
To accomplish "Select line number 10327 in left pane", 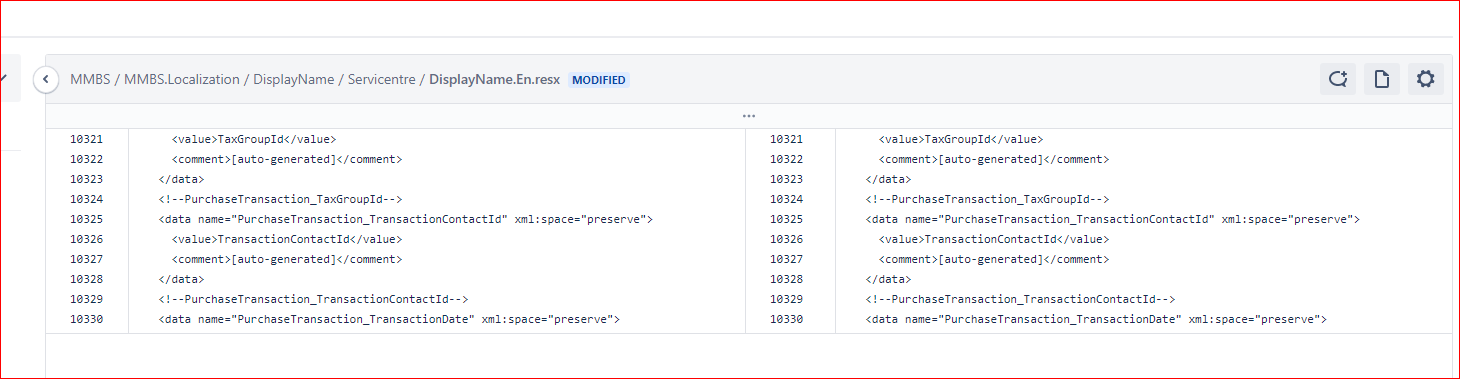I will (x=86, y=259).
